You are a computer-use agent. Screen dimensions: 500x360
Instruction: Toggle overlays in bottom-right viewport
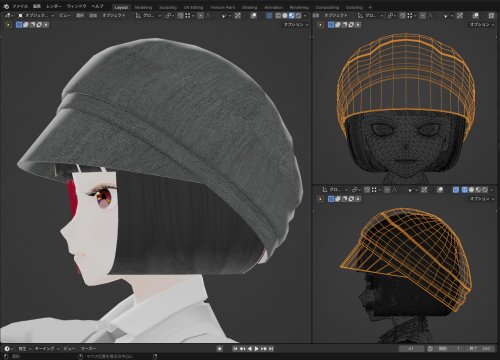coord(440,190)
